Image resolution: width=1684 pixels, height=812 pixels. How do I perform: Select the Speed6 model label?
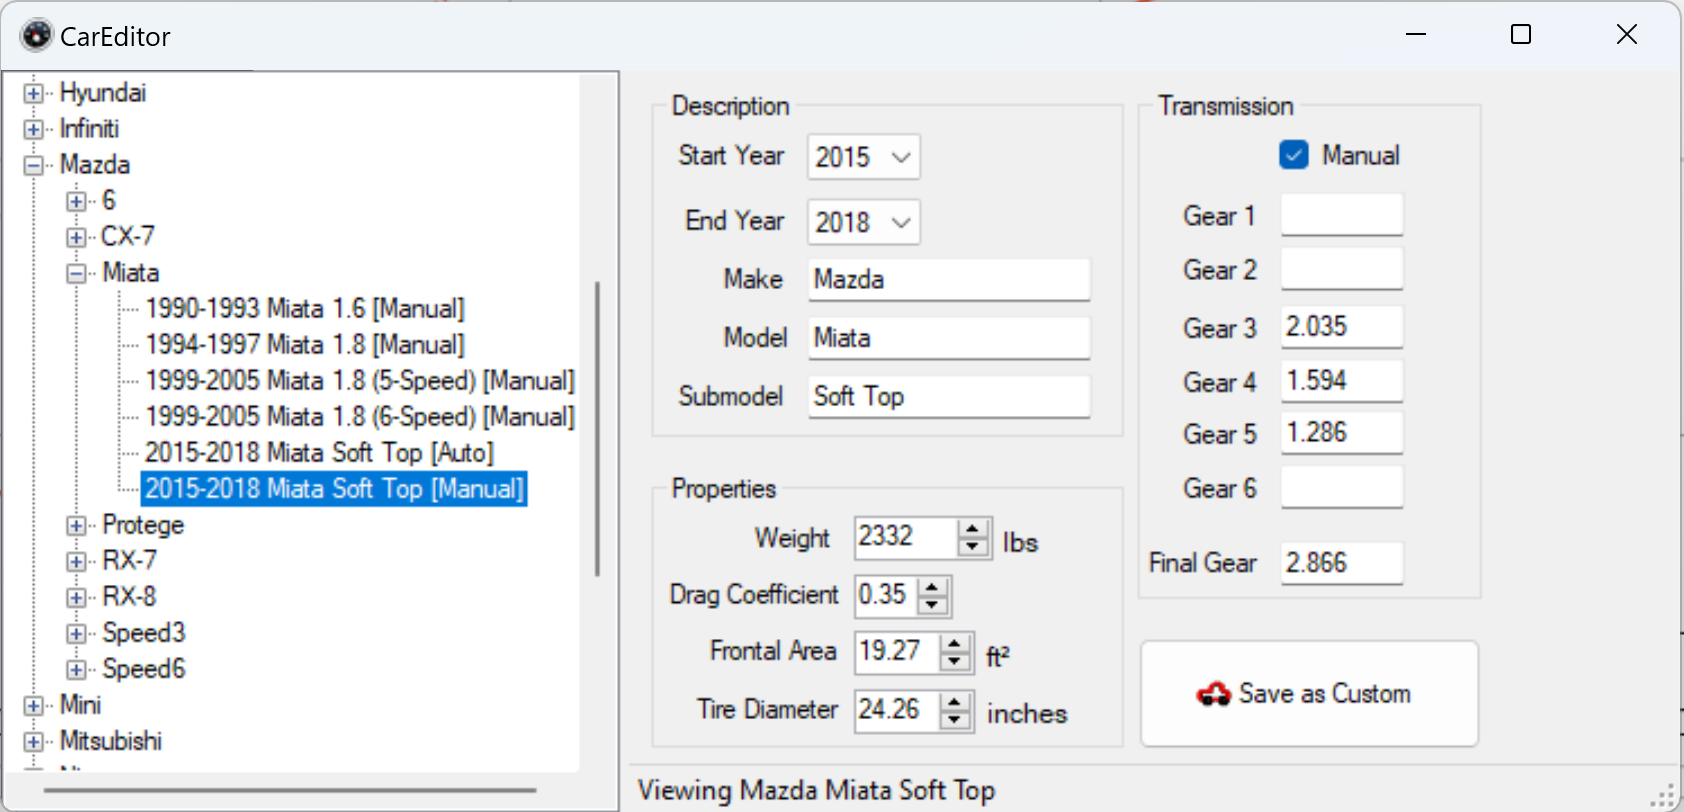coord(144,669)
